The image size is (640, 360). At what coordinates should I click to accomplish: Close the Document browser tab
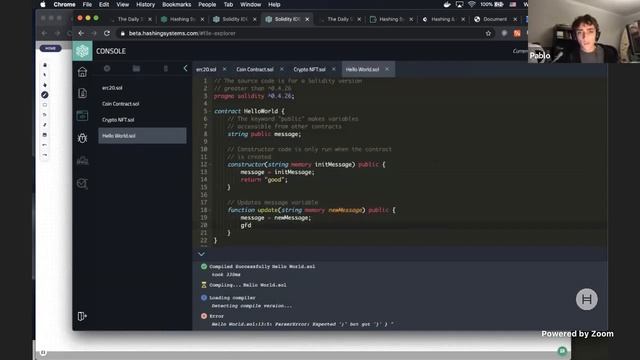point(515,19)
